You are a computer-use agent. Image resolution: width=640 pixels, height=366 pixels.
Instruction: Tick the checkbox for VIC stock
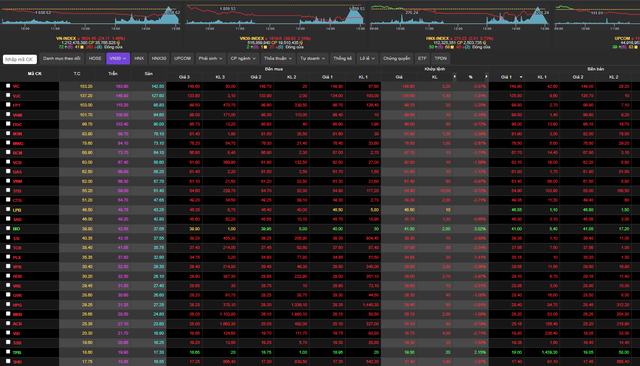(8, 86)
